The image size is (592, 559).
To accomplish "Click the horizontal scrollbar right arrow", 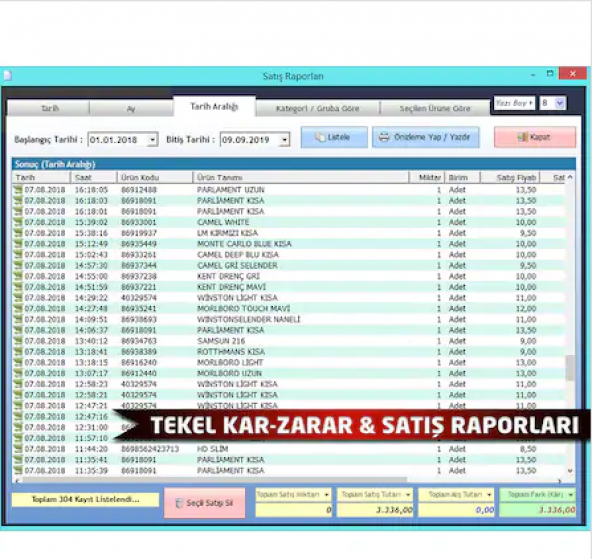I will point(559,481).
